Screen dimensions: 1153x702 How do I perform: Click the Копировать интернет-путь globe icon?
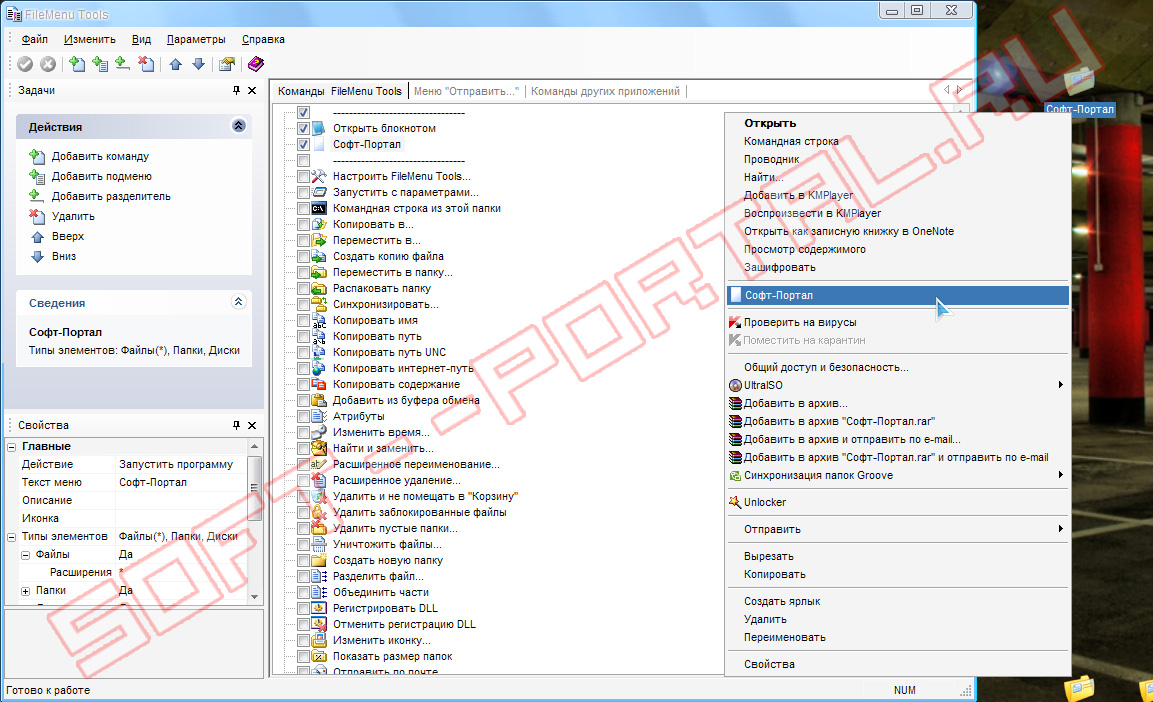coord(318,368)
